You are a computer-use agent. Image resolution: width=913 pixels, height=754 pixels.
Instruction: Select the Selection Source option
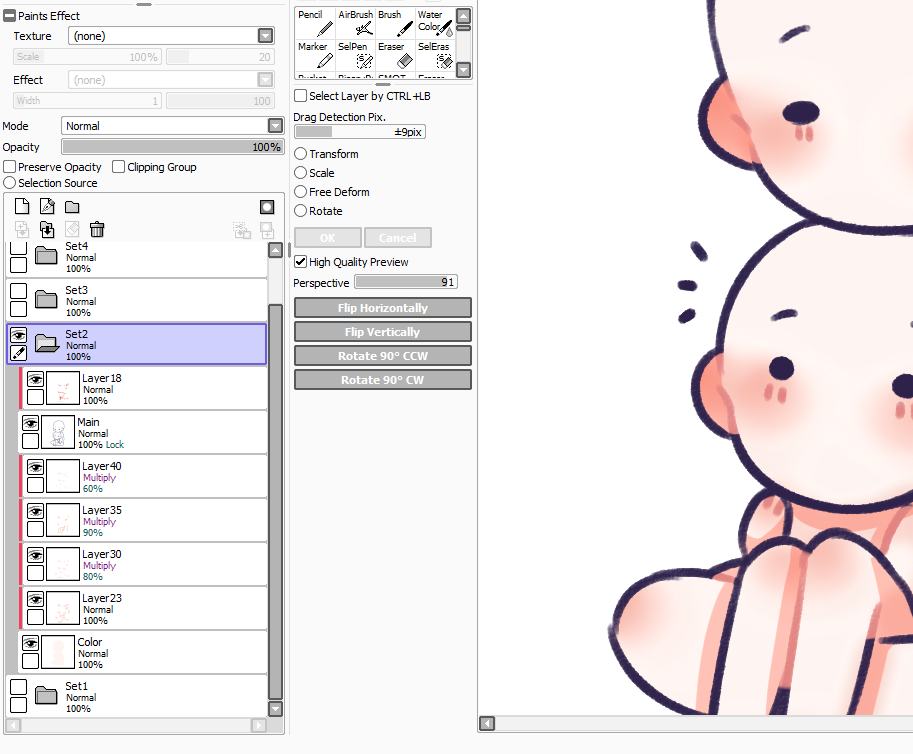[x=9, y=183]
